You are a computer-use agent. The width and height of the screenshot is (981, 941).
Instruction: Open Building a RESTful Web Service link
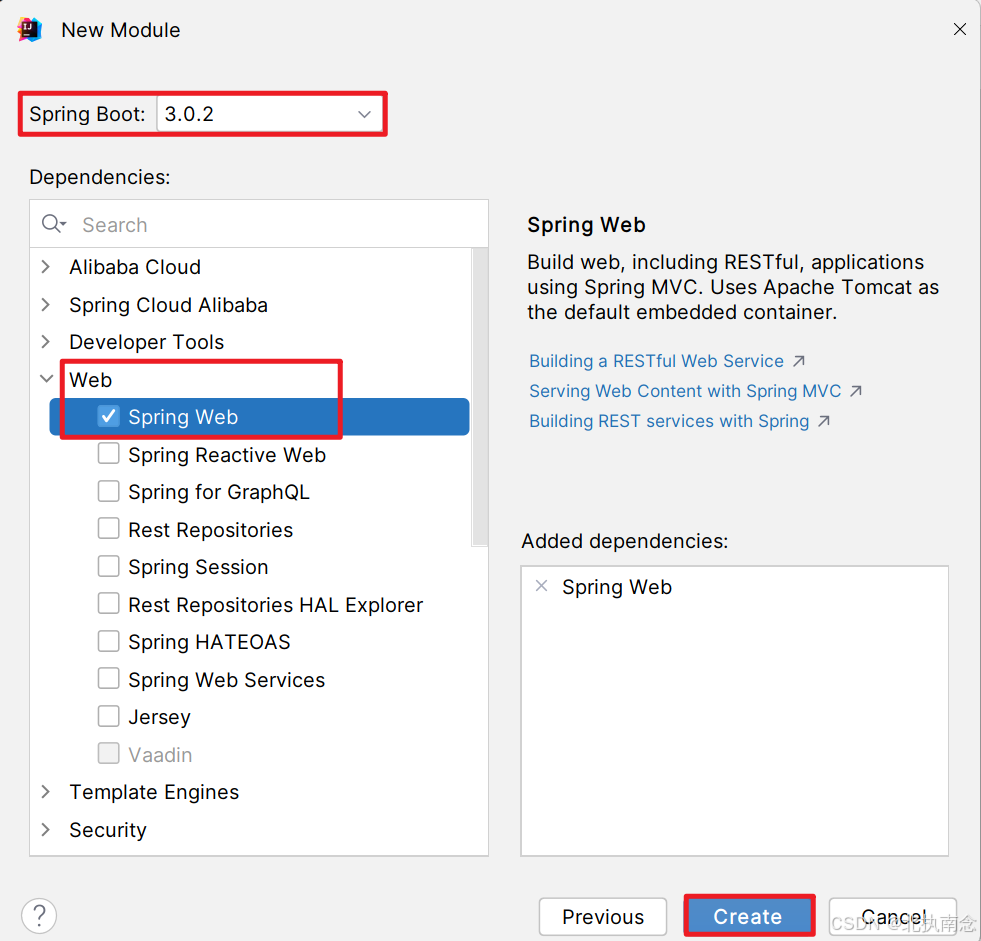point(656,361)
